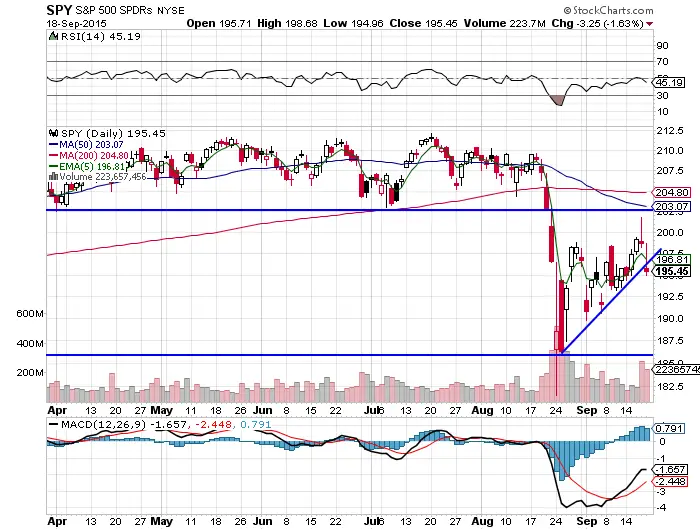This screenshot has width=700, height=530.
Task: Click the blue MA(50) line swatch
Action: coord(53,145)
